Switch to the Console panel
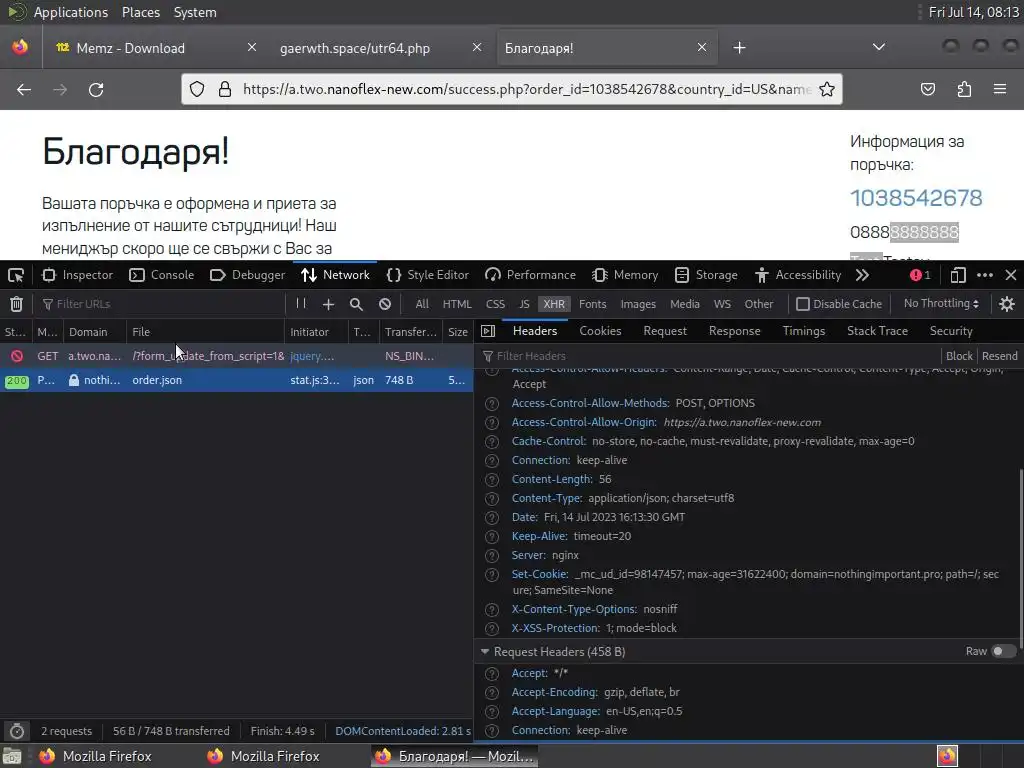 [x=162, y=275]
